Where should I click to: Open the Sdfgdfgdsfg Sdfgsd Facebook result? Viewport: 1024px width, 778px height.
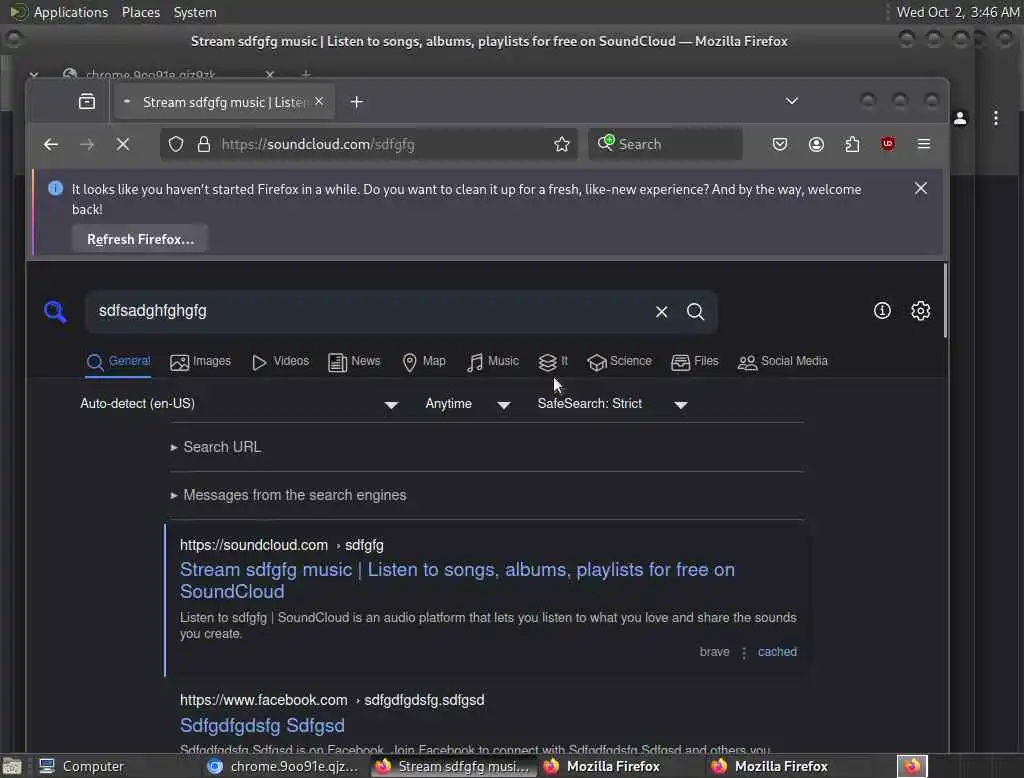click(262, 725)
